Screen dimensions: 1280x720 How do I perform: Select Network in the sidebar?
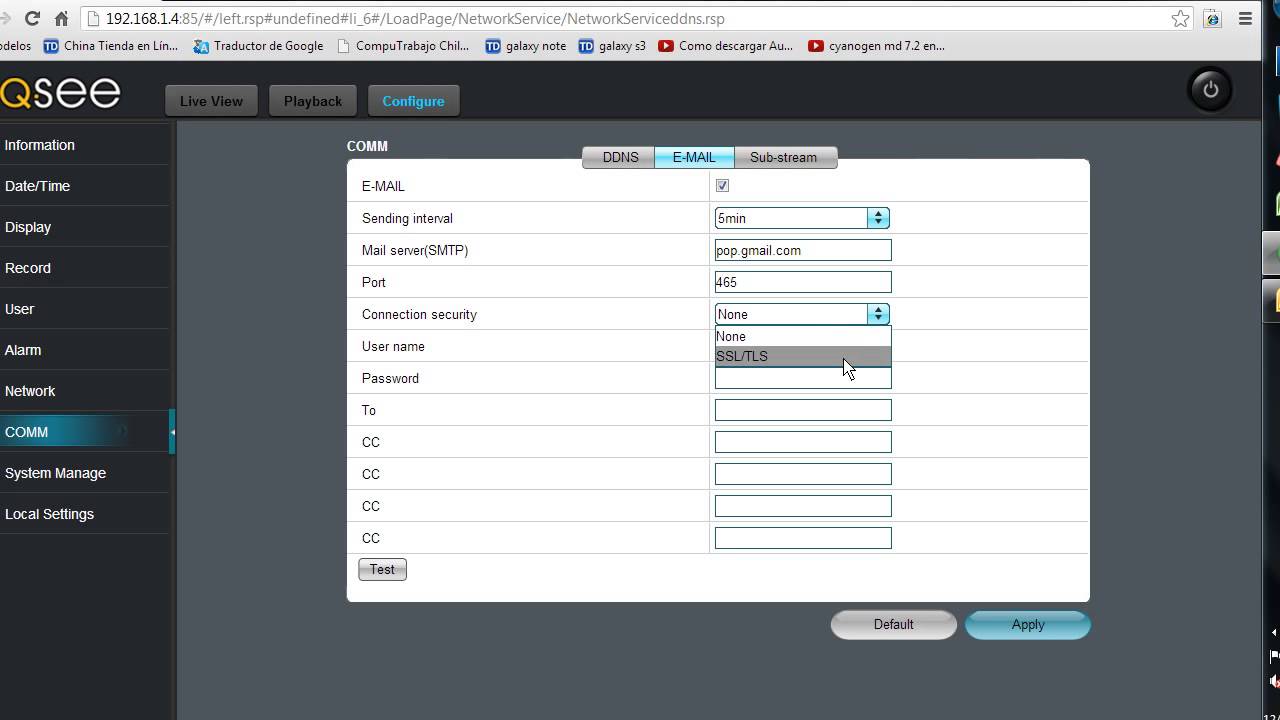85,391
